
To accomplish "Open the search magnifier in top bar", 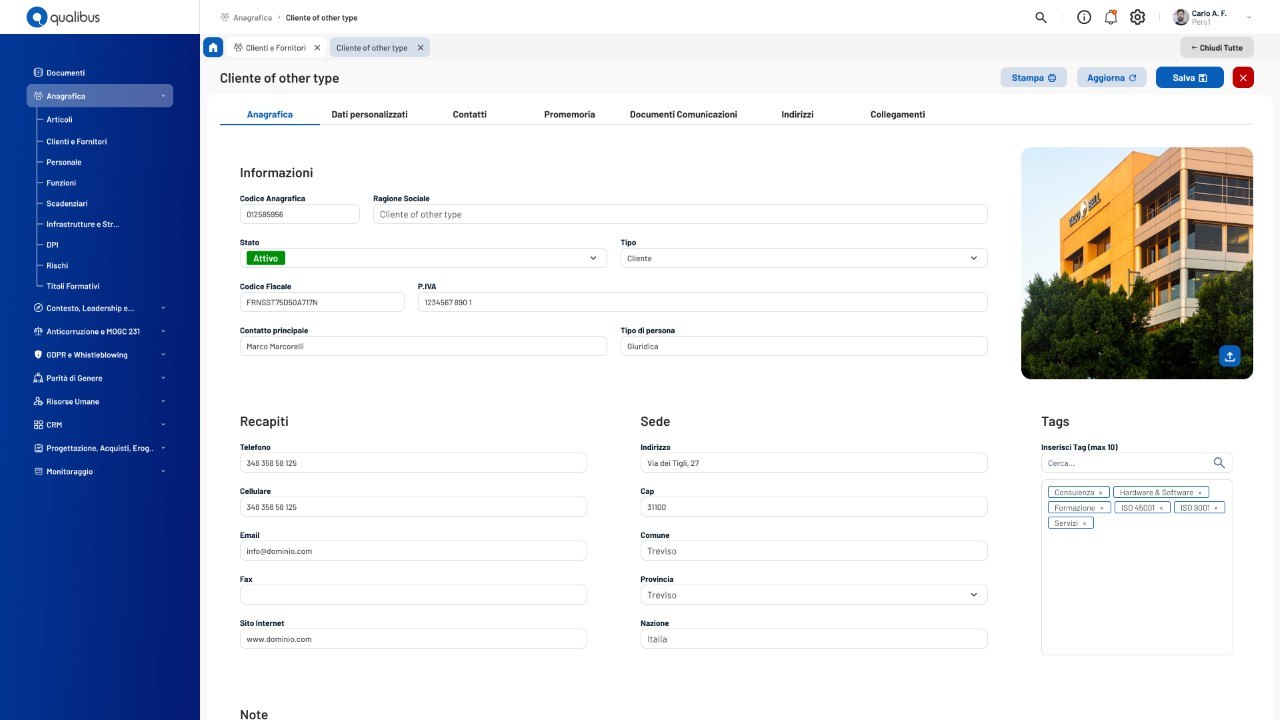I will [1041, 17].
